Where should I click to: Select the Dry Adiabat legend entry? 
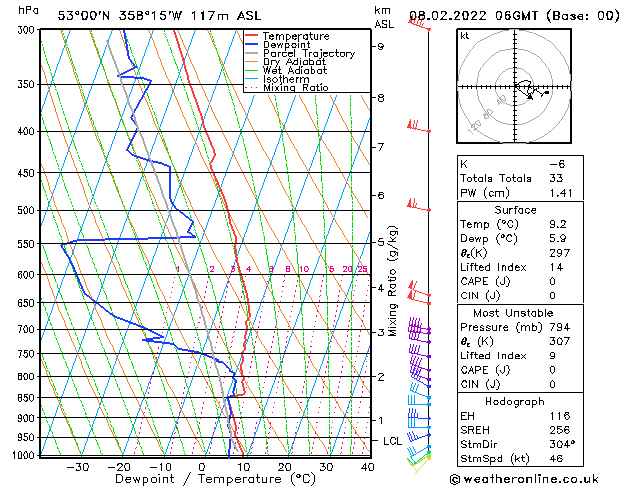point(294,62)
